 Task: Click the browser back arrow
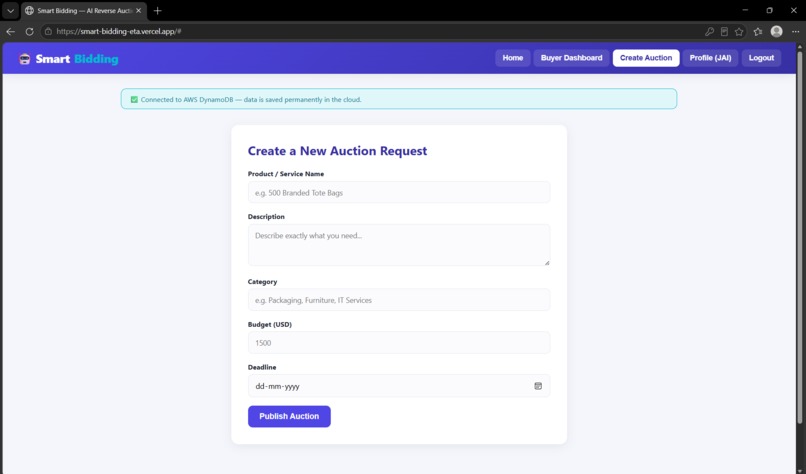pyautogui.click(x=11, y=31)
